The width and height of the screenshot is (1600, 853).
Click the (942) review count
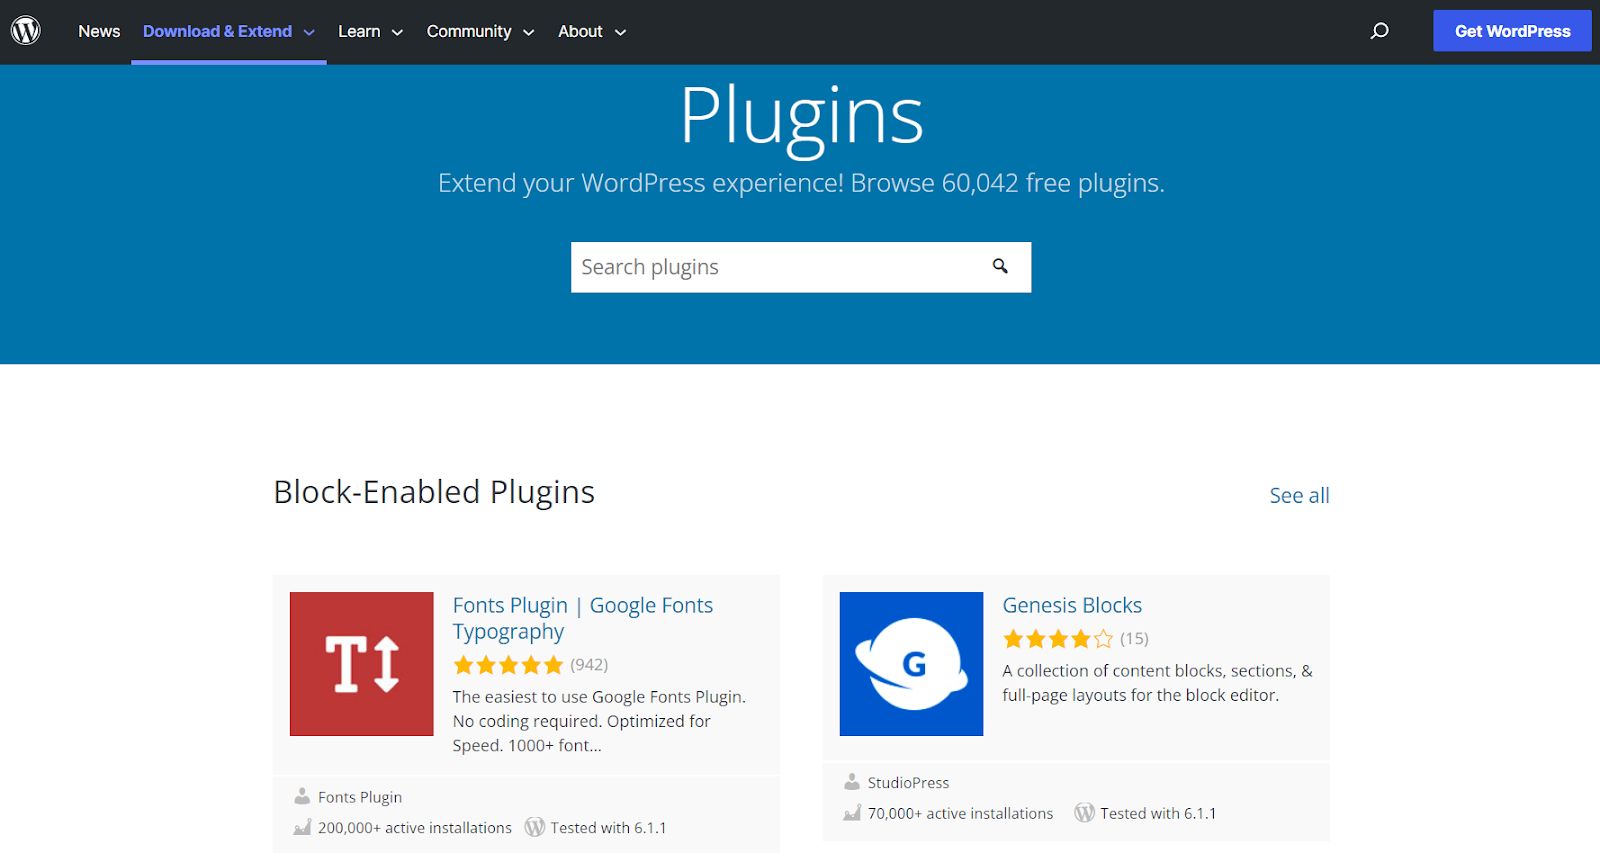(x=589, y=664)
